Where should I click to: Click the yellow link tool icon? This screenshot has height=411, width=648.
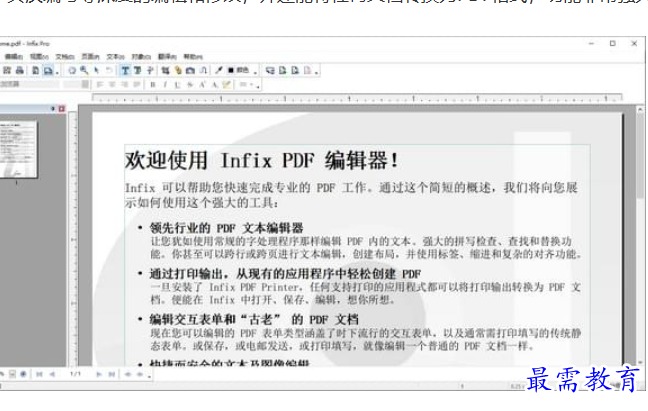point(178,70)
